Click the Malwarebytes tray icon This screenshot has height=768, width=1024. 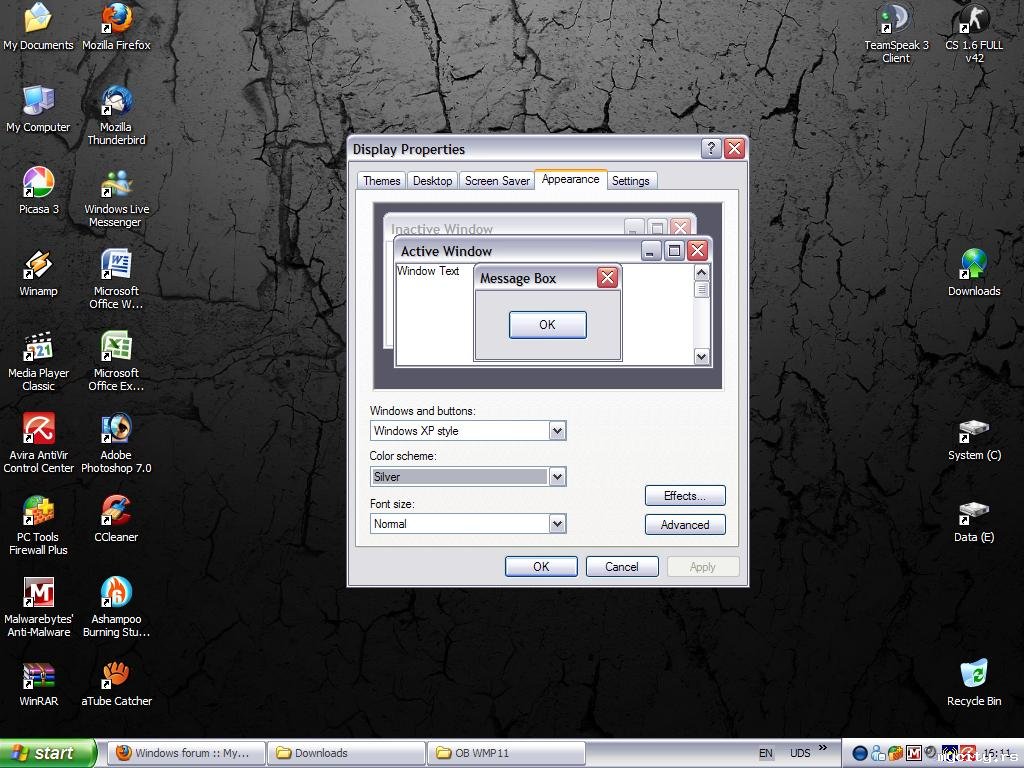(x=914, y=753)
